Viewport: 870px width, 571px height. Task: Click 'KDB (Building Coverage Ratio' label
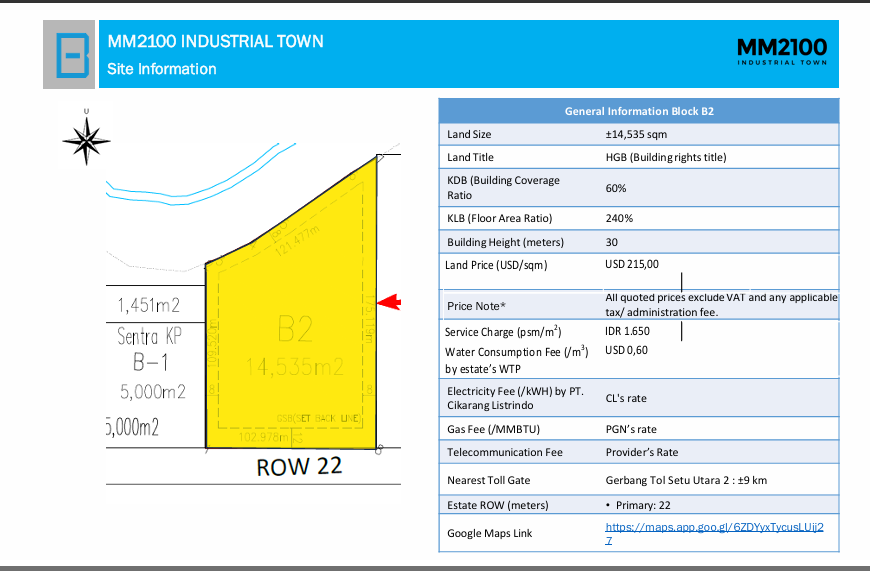click(503, 188)
